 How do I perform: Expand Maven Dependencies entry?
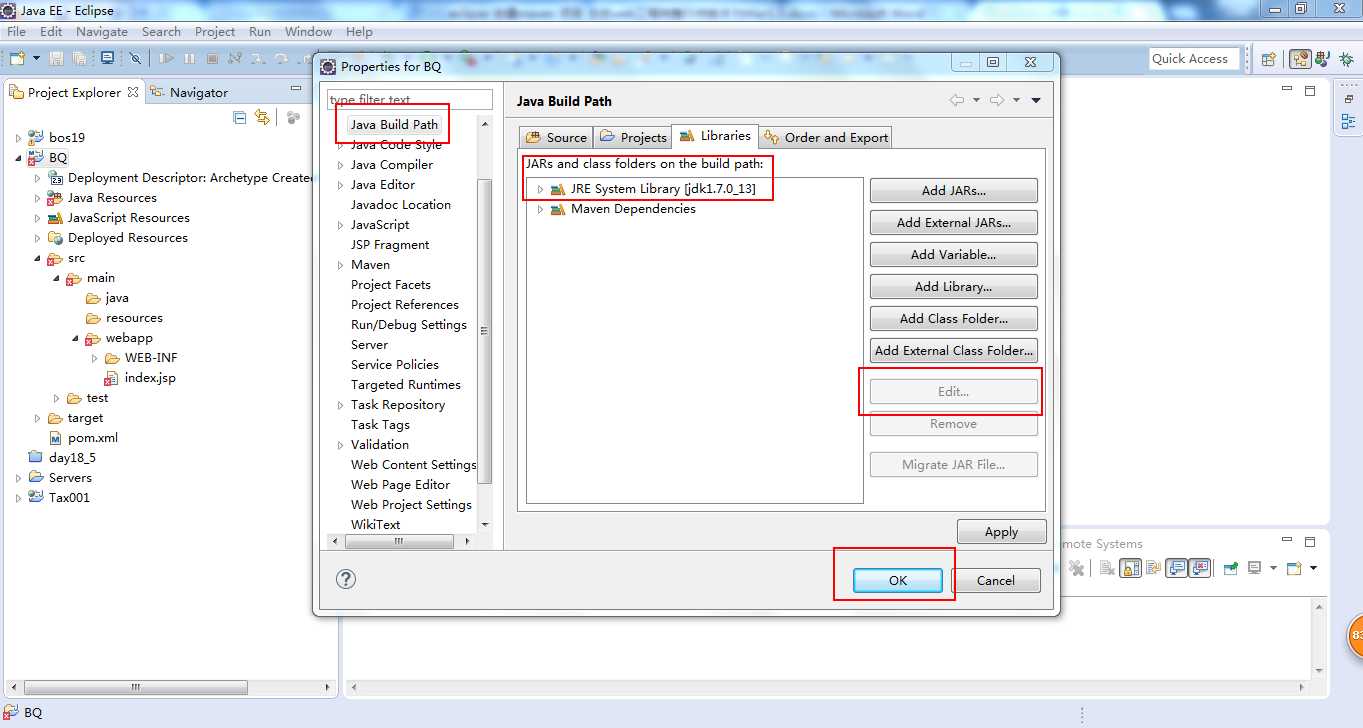click(540, 209)
